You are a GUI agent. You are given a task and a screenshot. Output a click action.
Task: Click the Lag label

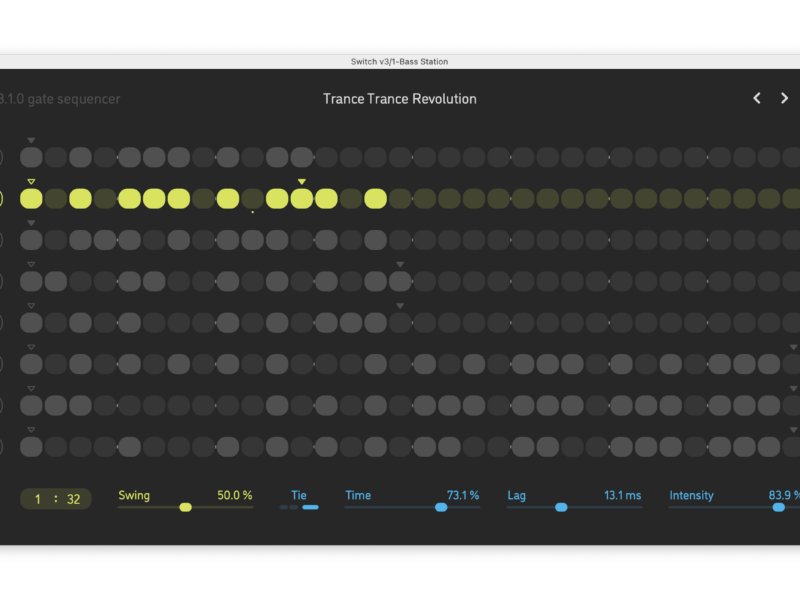pos(516,495)
